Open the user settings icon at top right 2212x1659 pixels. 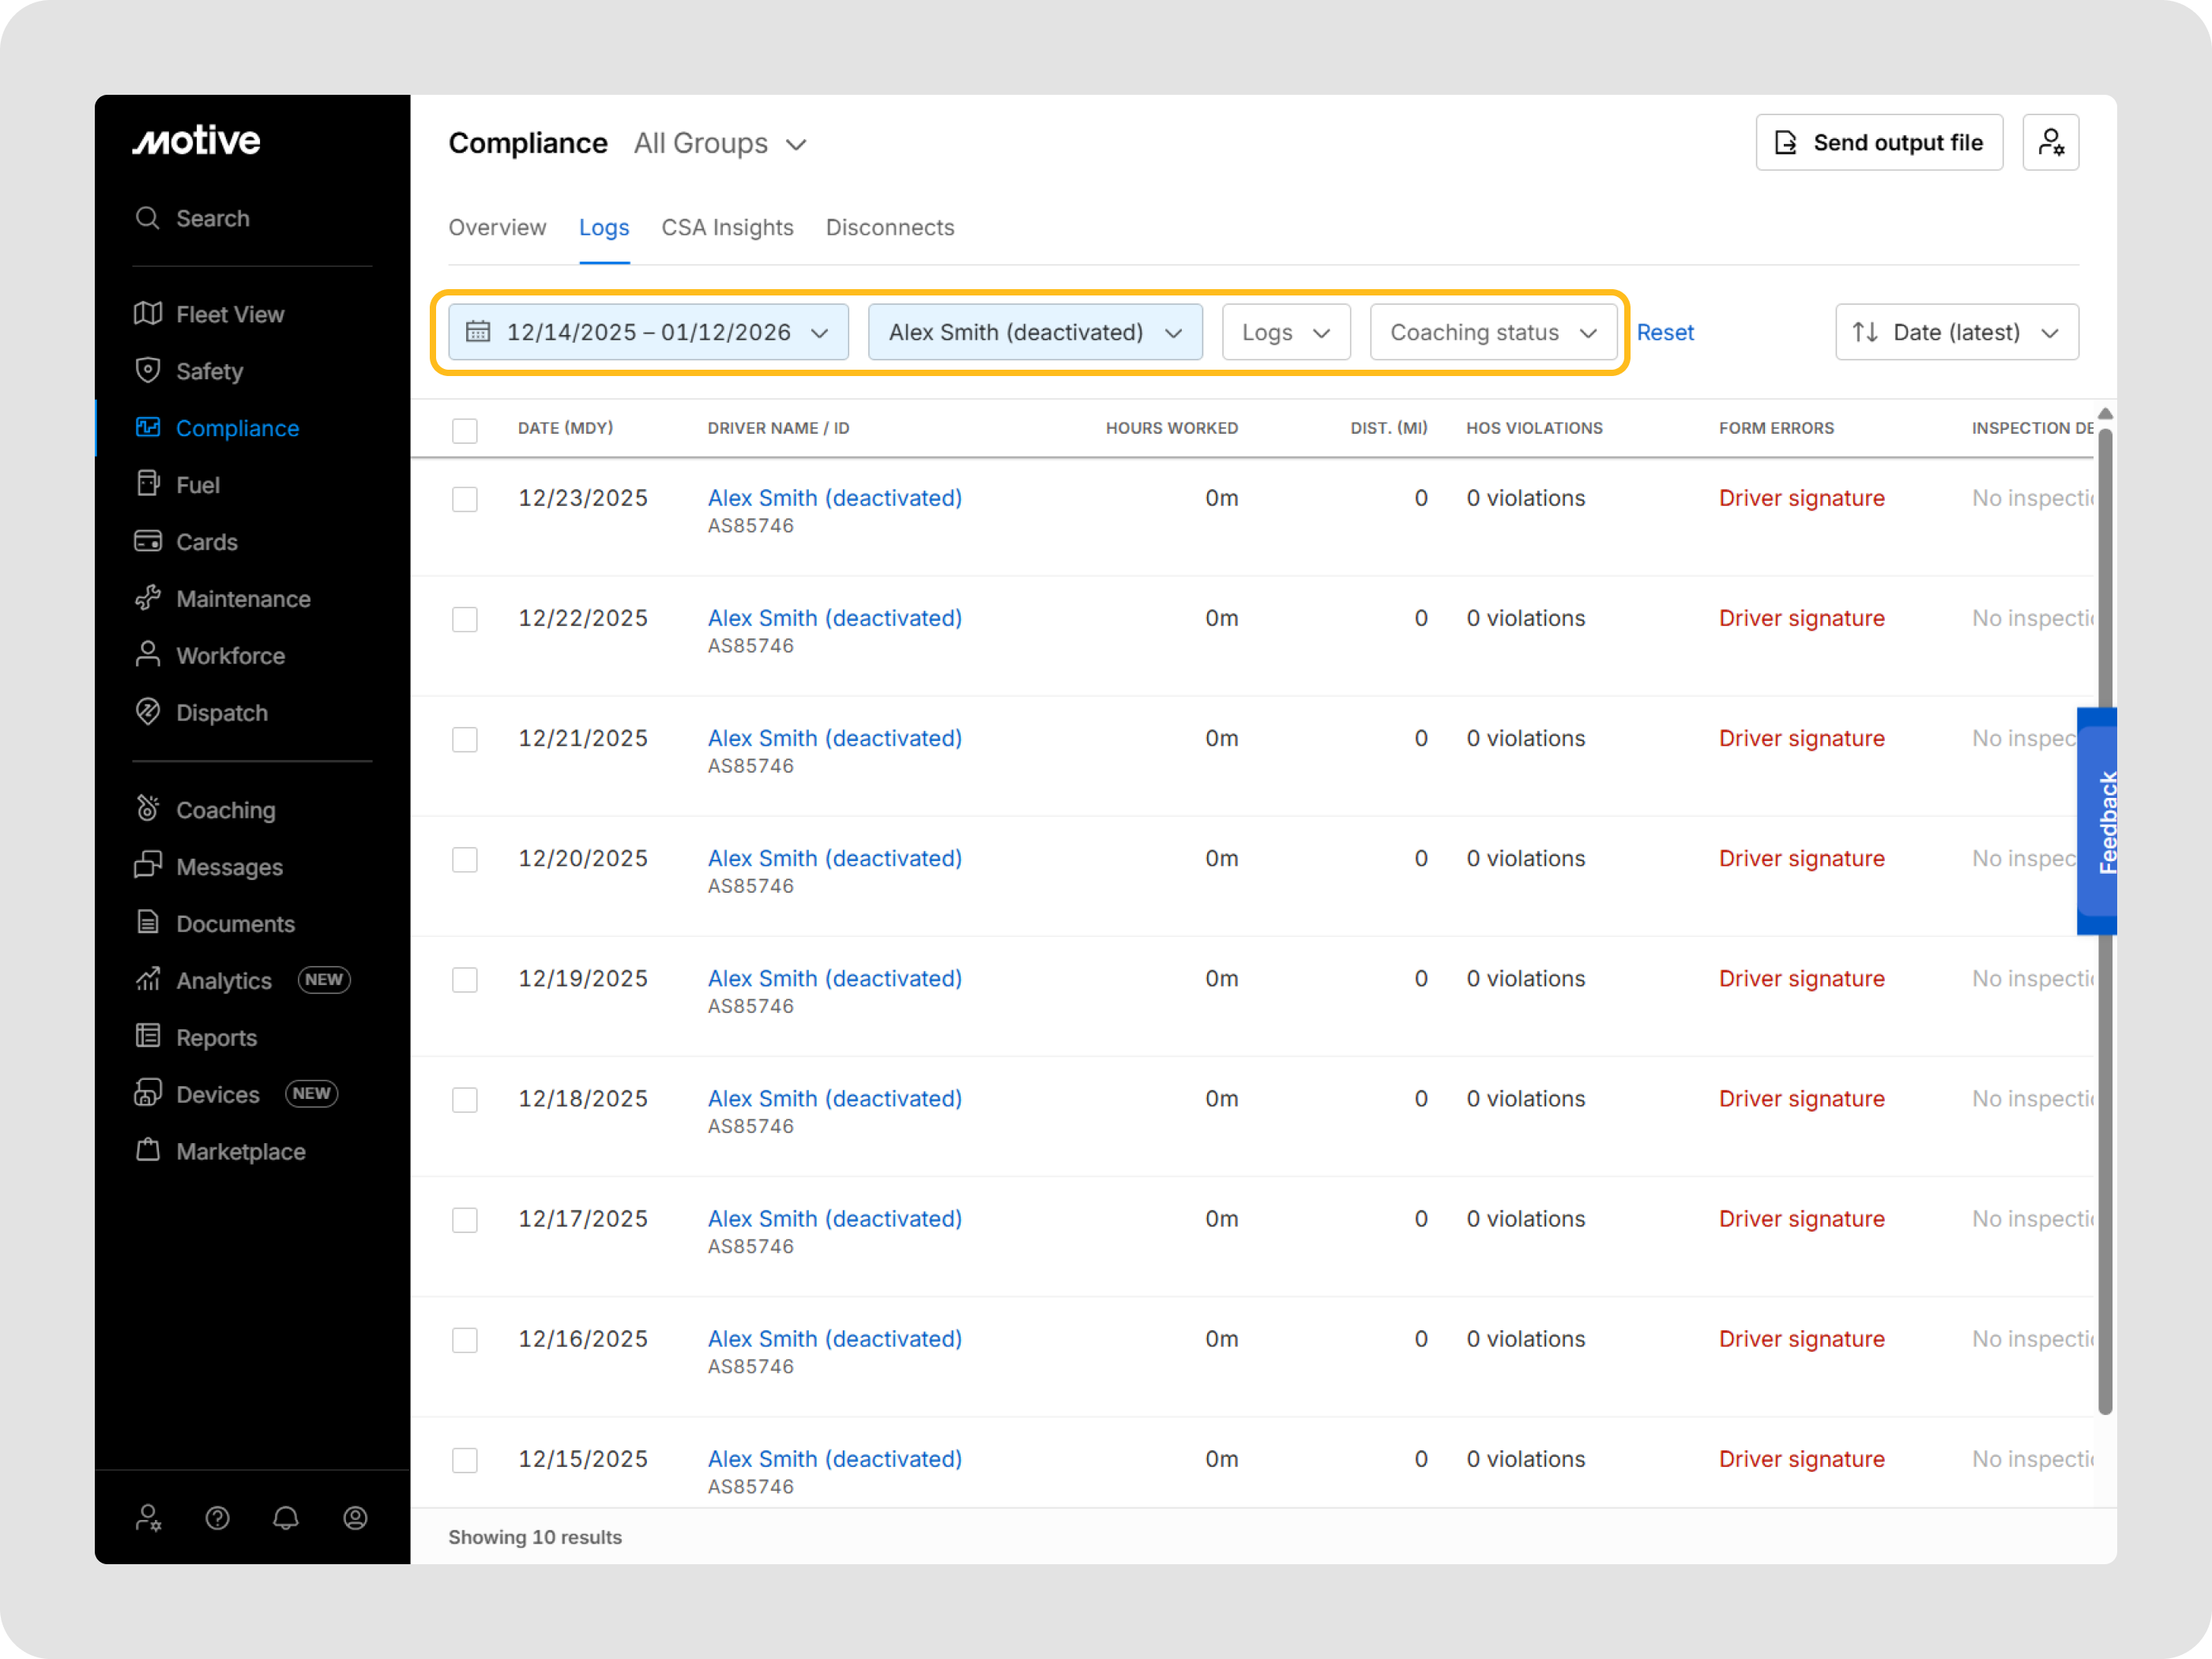(x=2050, y=143)
